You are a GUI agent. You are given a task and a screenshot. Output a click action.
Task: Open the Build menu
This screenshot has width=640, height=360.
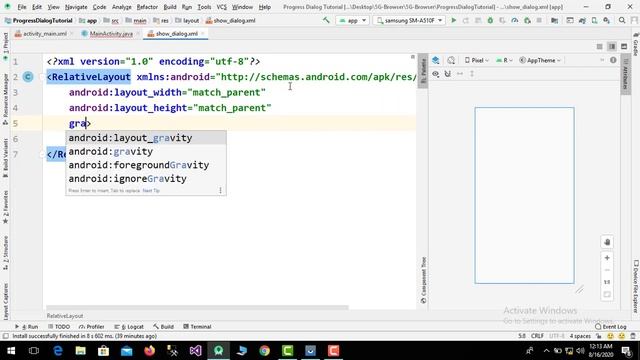coord(170,7)
